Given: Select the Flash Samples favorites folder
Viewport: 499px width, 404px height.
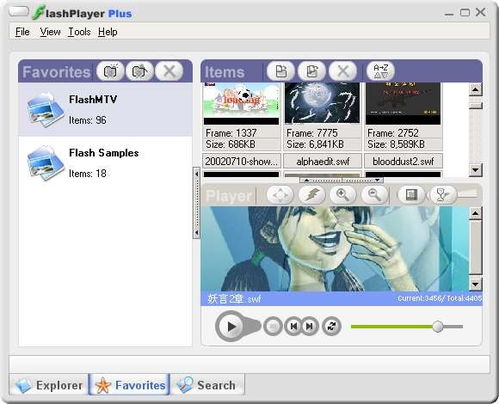Looking at the screenshot, I should pos(105,163).
